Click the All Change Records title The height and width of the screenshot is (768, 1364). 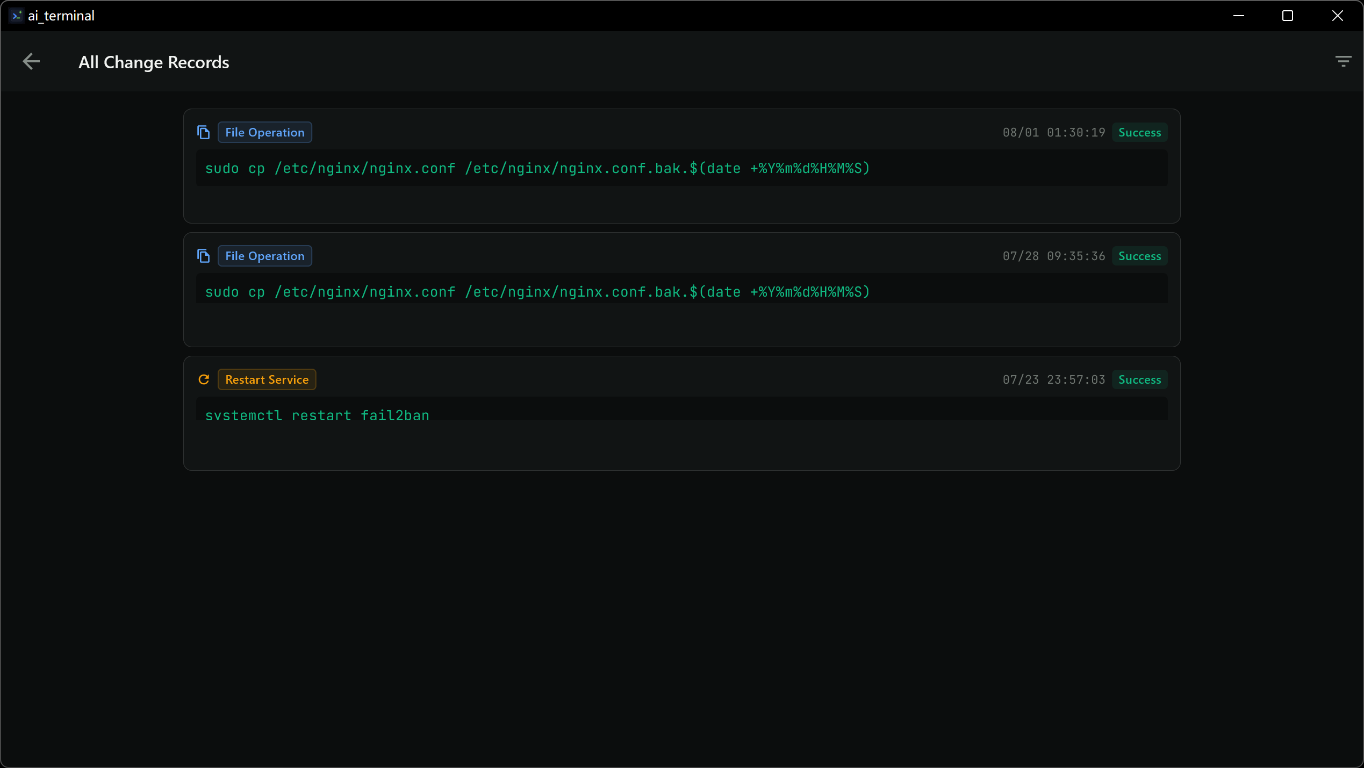coord(154,62)
